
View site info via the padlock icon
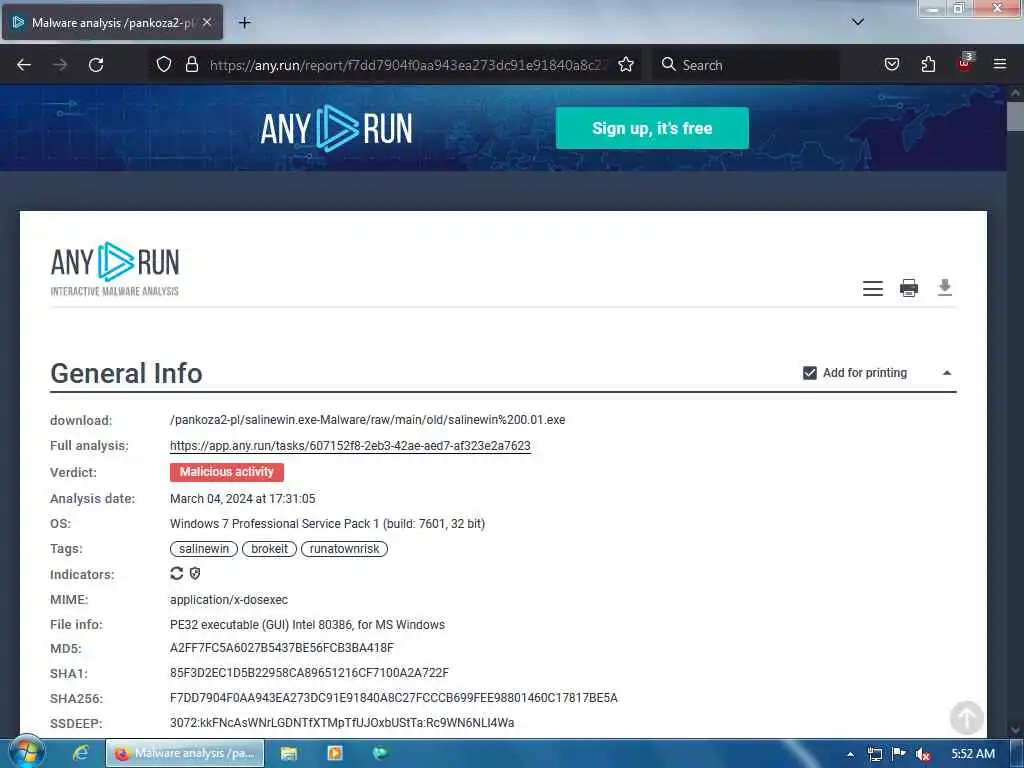pos(191,65)
